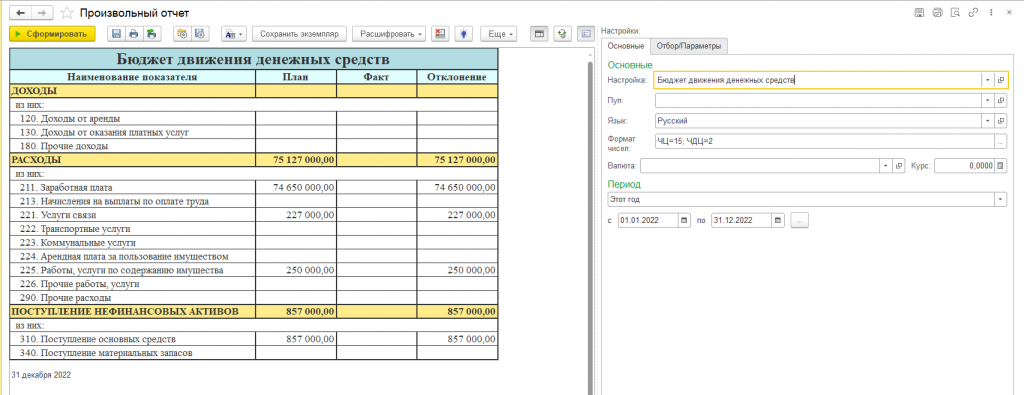Click the printer with green arrow toolbar icon

pos(152,33)
